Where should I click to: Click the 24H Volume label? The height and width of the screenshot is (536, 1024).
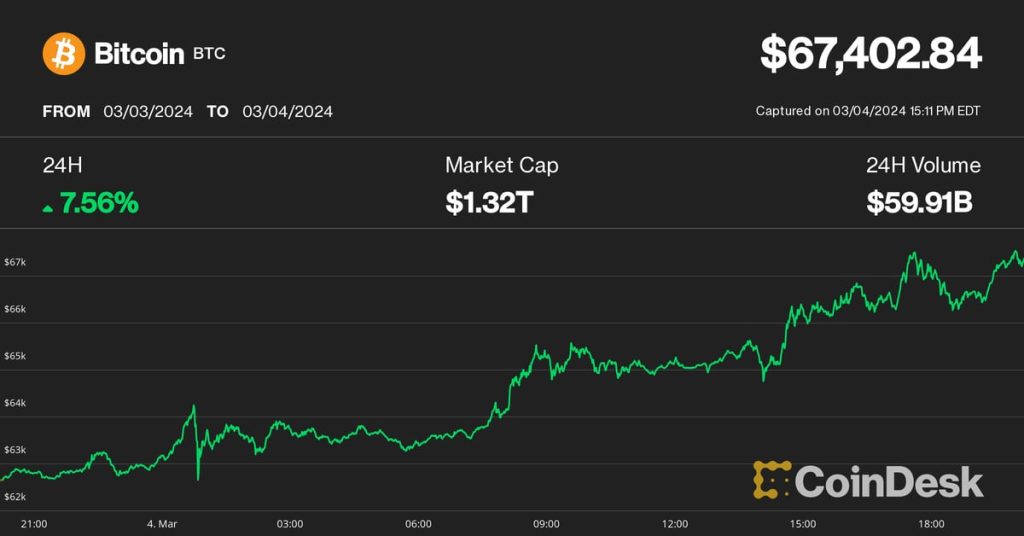pyautogui.click(x=923, y=165)
